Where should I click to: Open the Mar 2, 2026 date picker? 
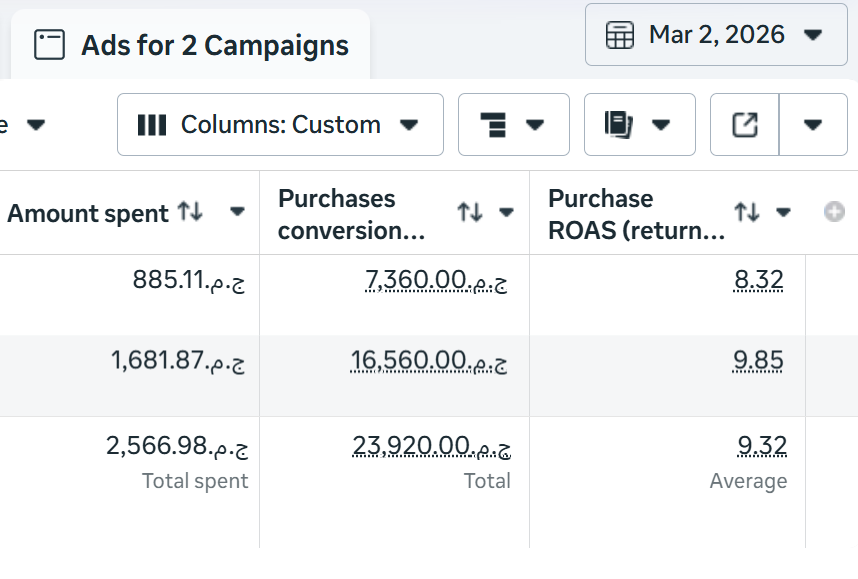(716, 34)
